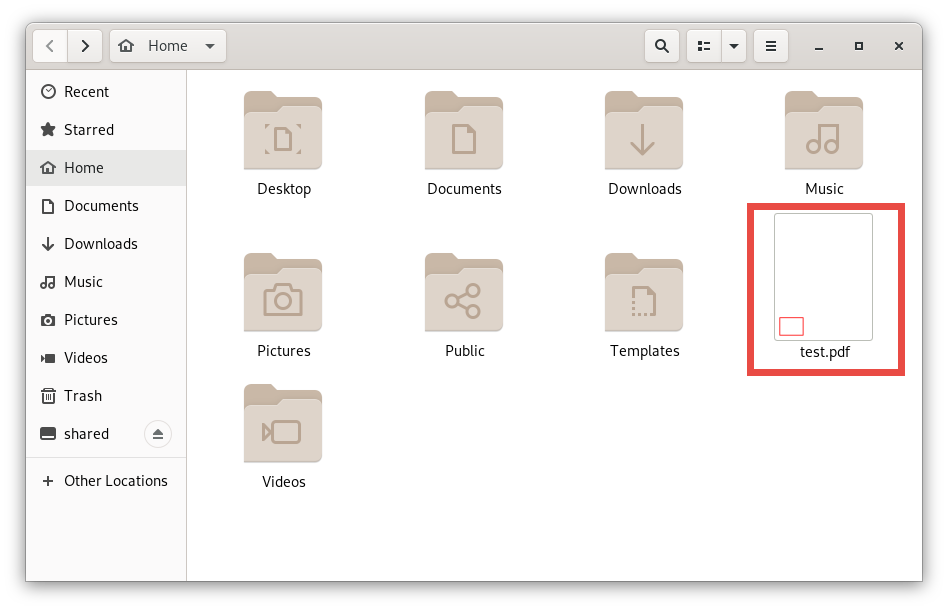Image resolution: width=948 pixels, height=610 pixels.
Task: Navigate back with the back arrow
Action: [49, 45]
